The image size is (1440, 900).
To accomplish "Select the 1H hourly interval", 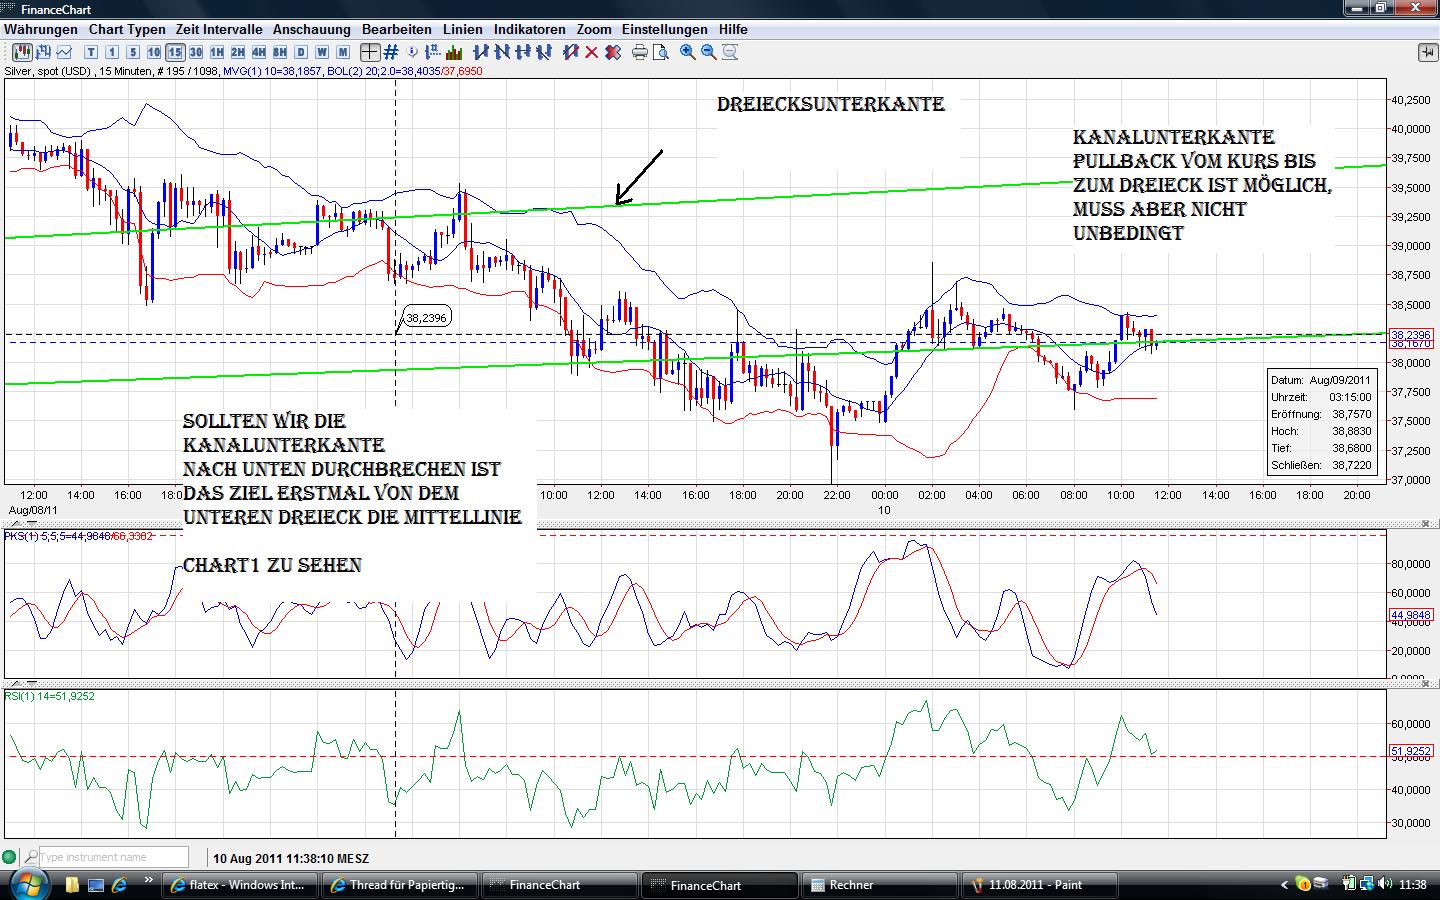I will coord(217,52).
